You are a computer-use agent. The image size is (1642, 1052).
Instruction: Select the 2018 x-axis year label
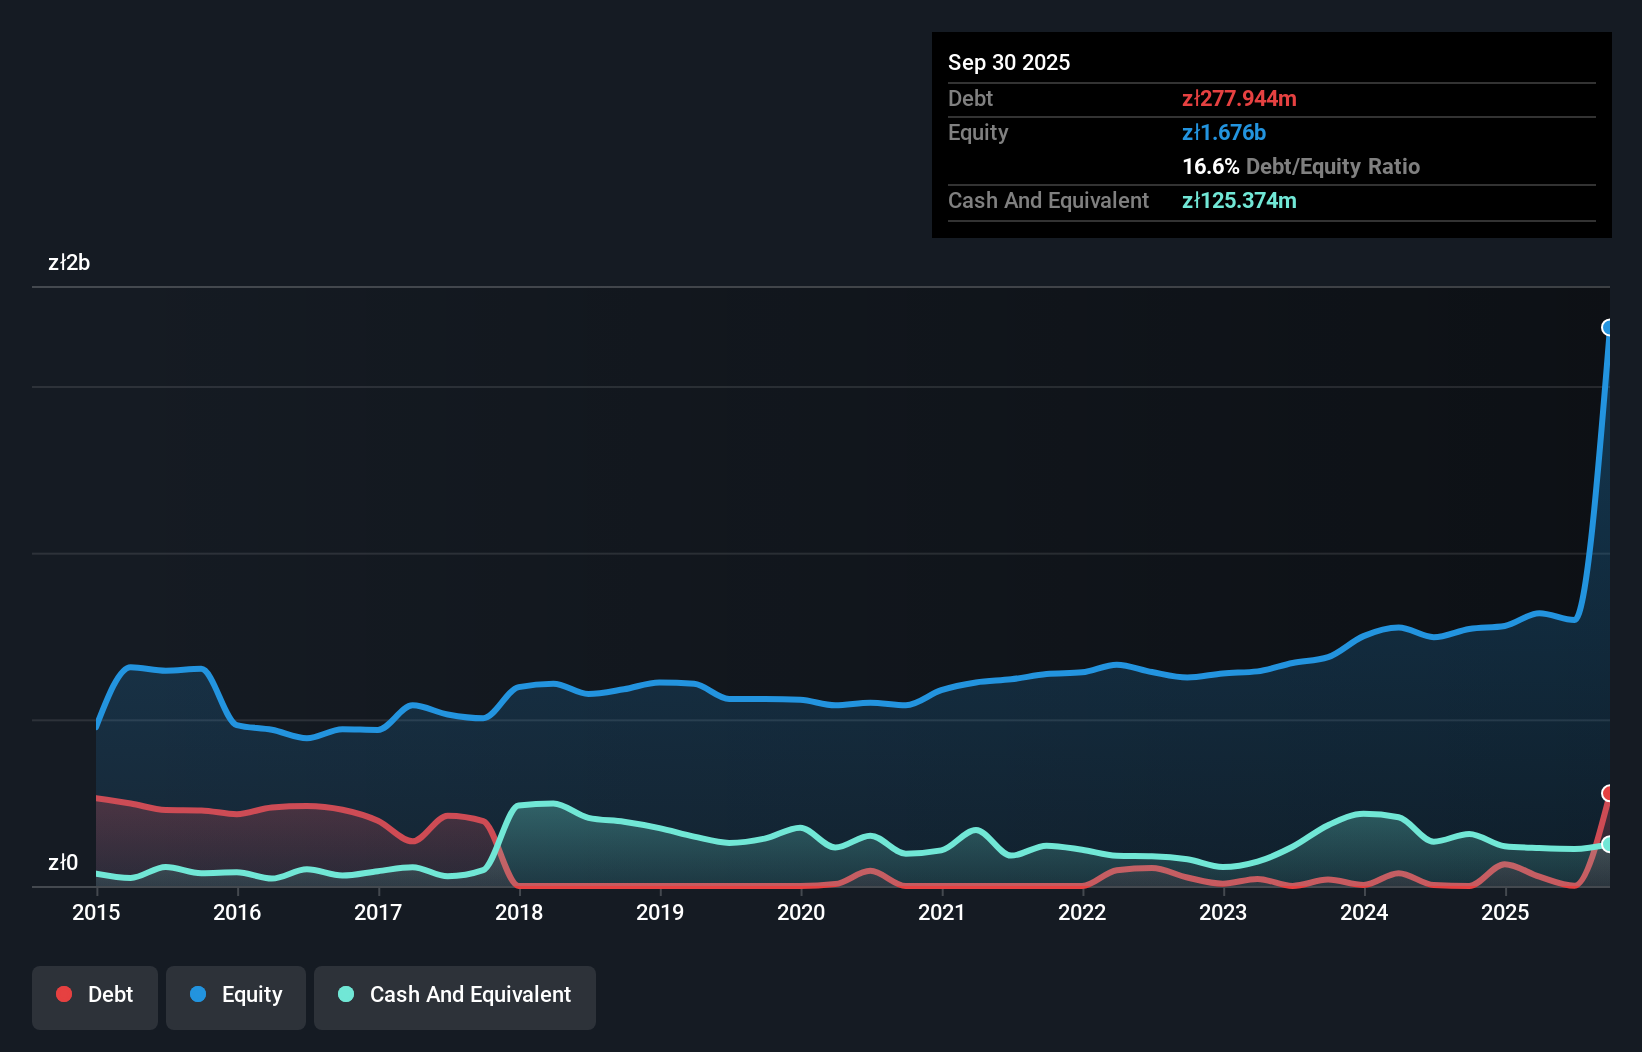pyautogui.click(x=519, y=912)
